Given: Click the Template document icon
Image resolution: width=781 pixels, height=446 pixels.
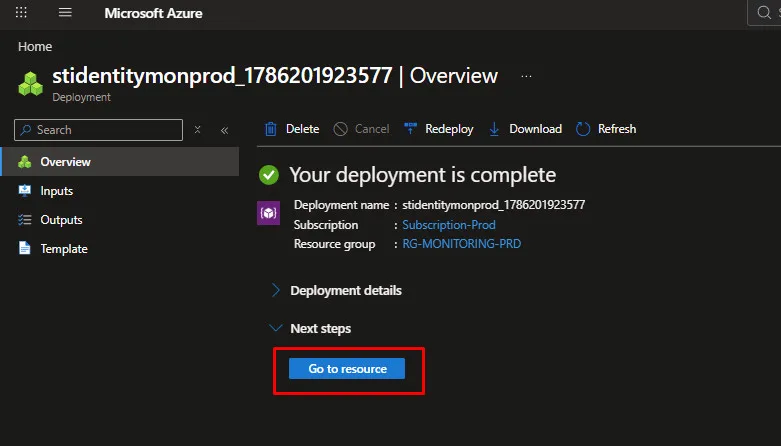Looking at the screenshot, I should [x=24, y=248].
